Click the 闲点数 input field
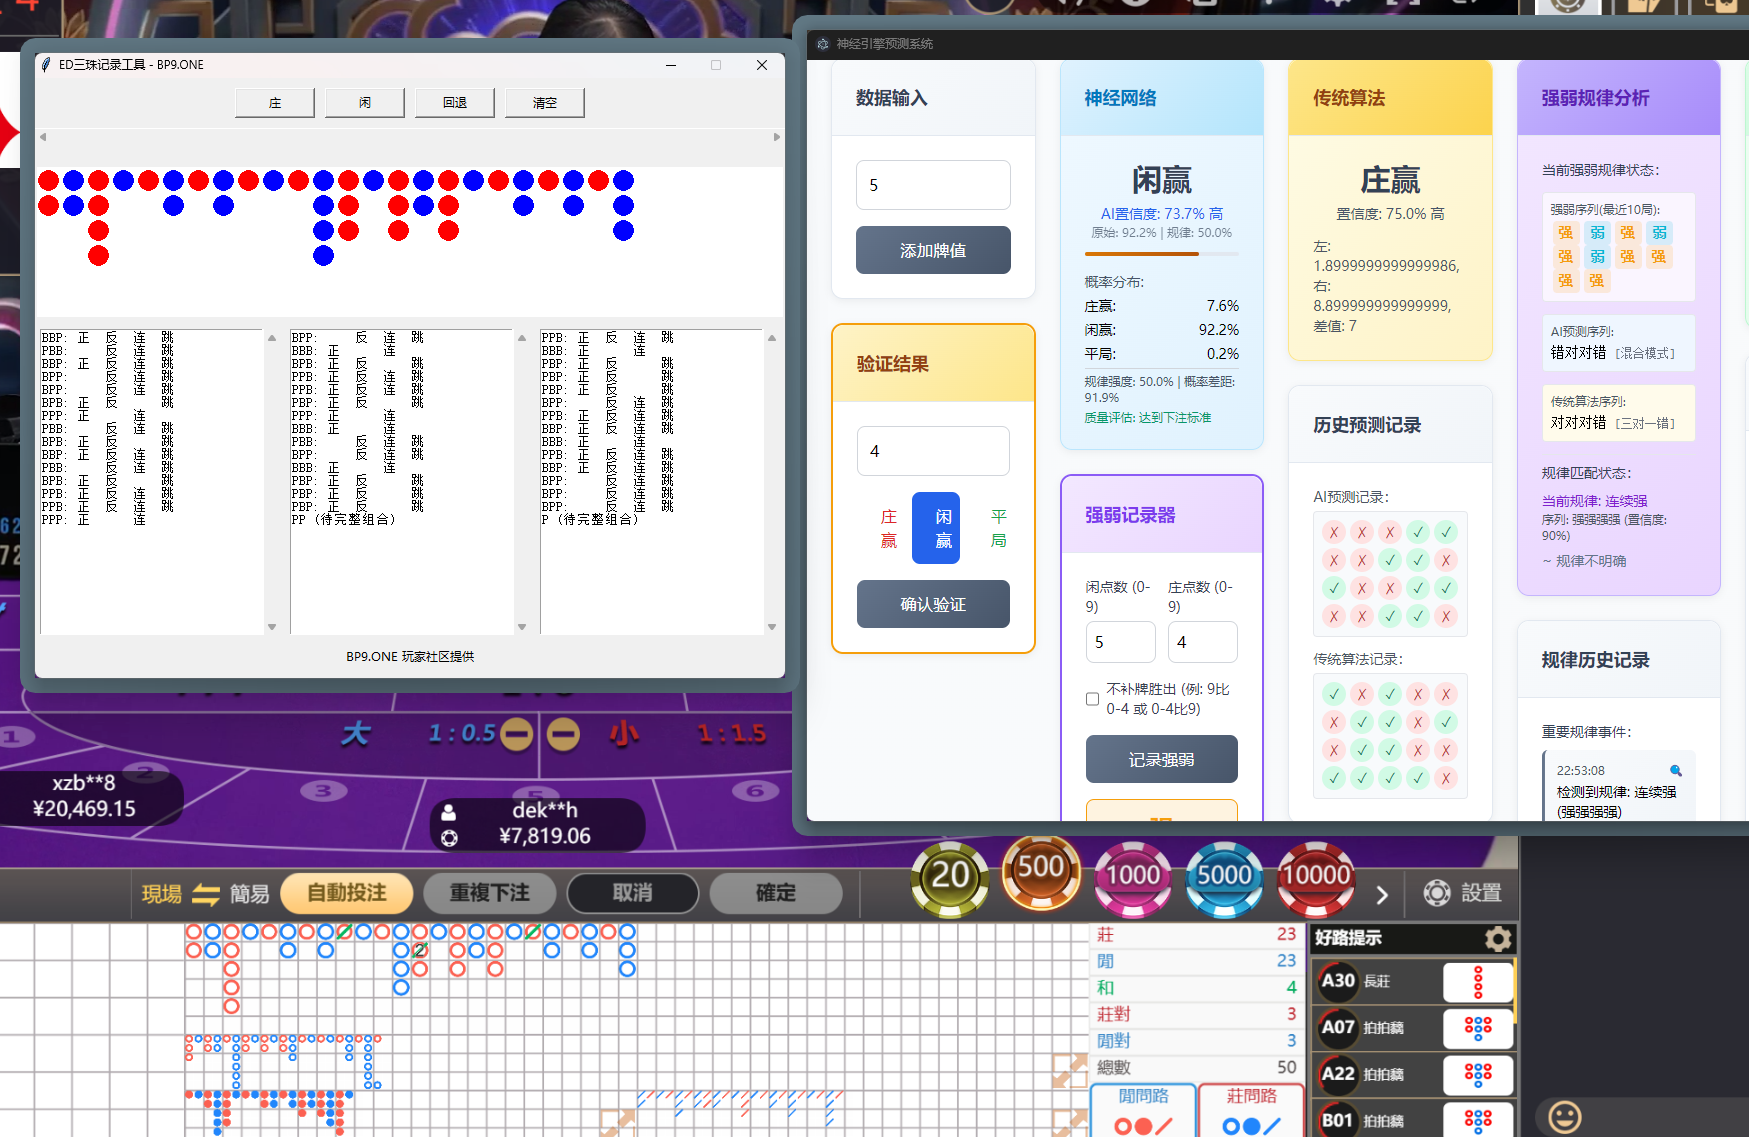Screen dimensions: 1749x1137 1120,641
